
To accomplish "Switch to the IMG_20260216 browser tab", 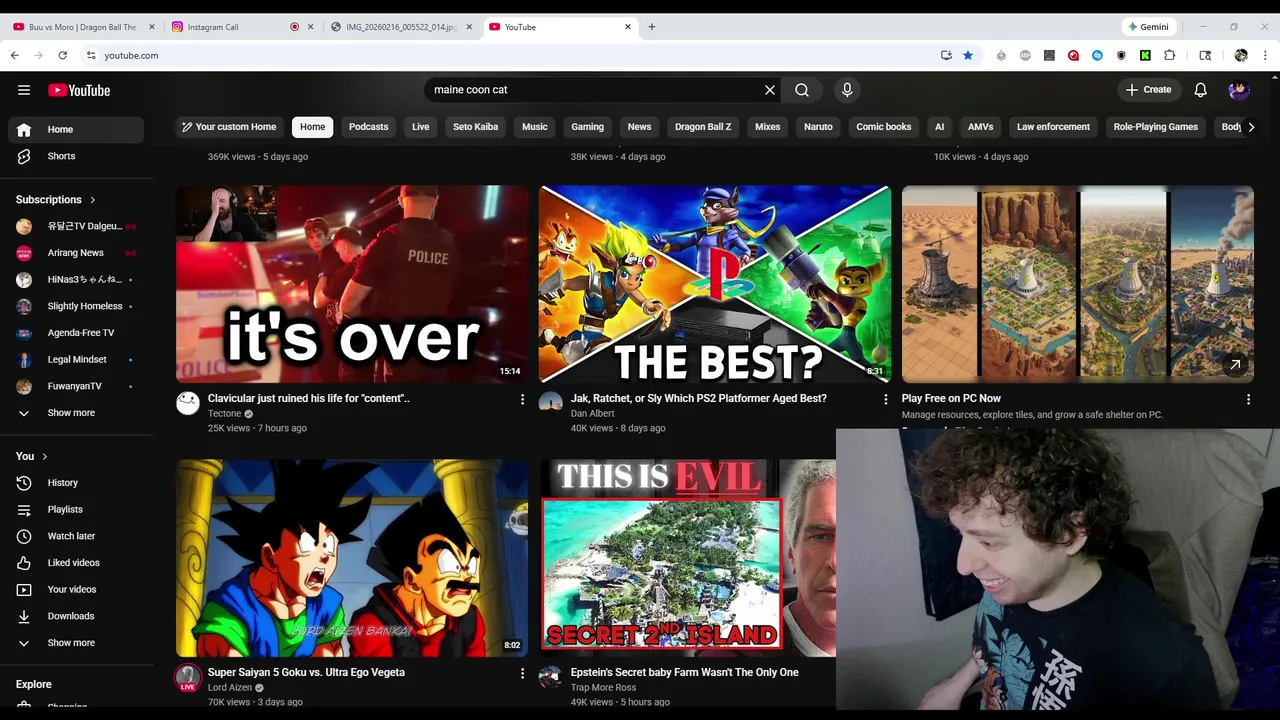I will tap(402, 27).
